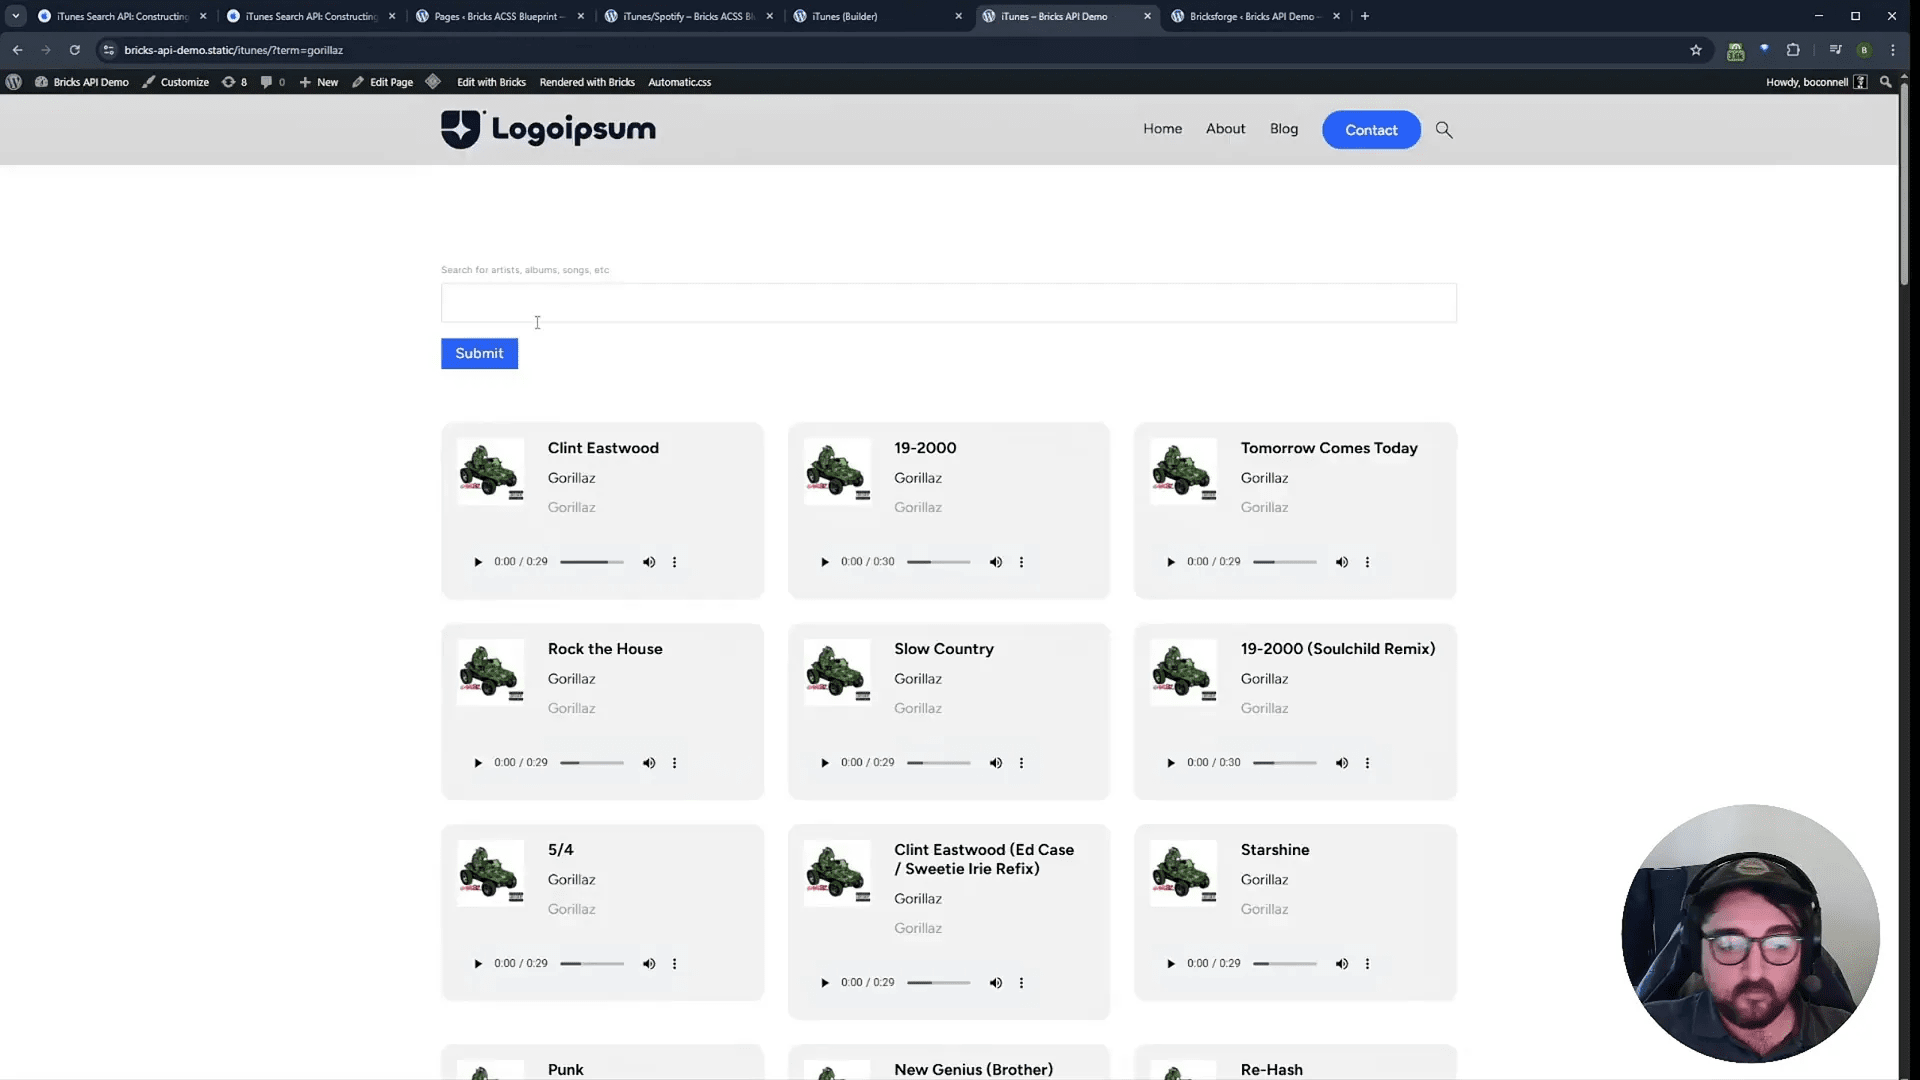The width and height of the screenshot is (1920, 1080).
Task: Submit the search form
Action: (479, 353)
